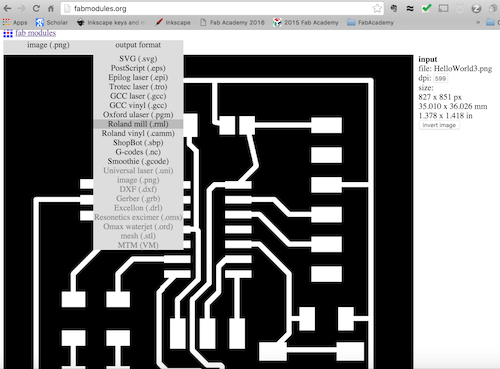Click the wavy lines extension icon

(410, 9)
